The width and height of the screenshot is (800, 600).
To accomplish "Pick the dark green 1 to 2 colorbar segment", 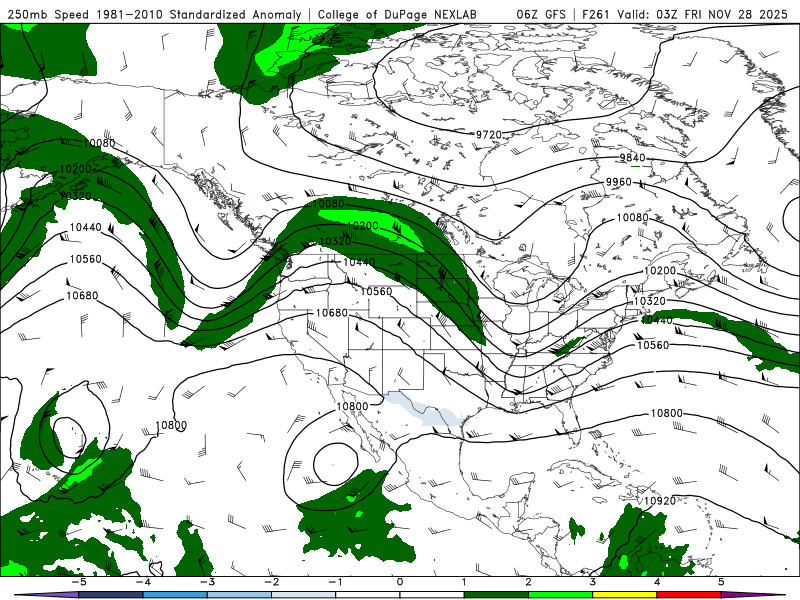I will [x=496, y=595].
